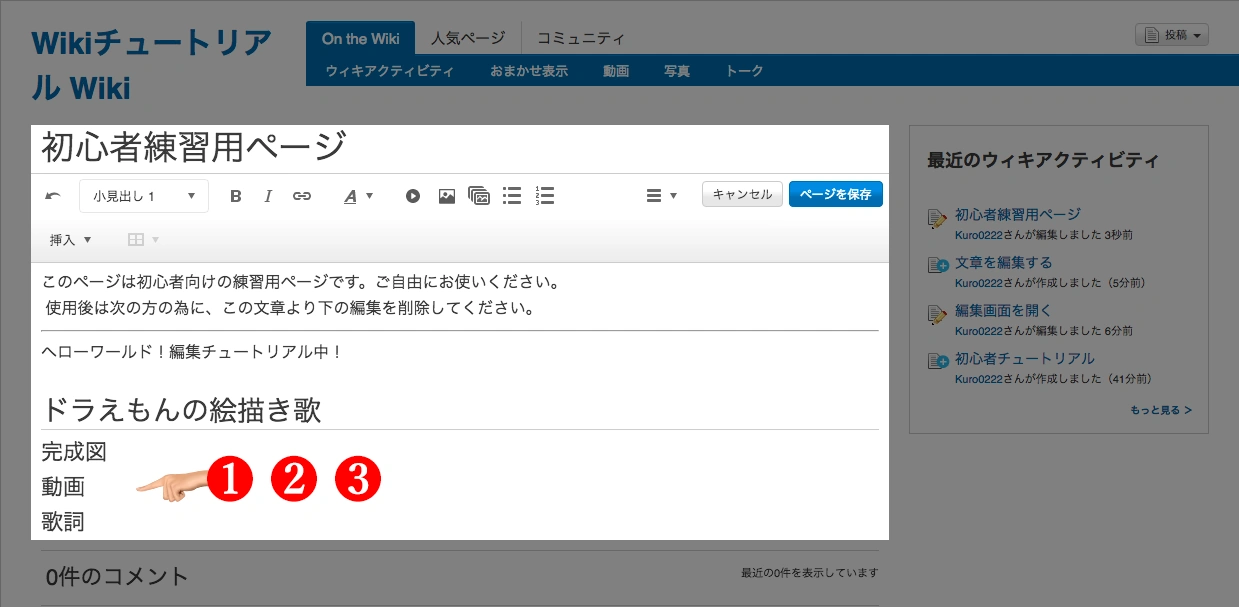Open the text style A dropdown
This screenshot has height=607, width=1239.
[358, 196]
